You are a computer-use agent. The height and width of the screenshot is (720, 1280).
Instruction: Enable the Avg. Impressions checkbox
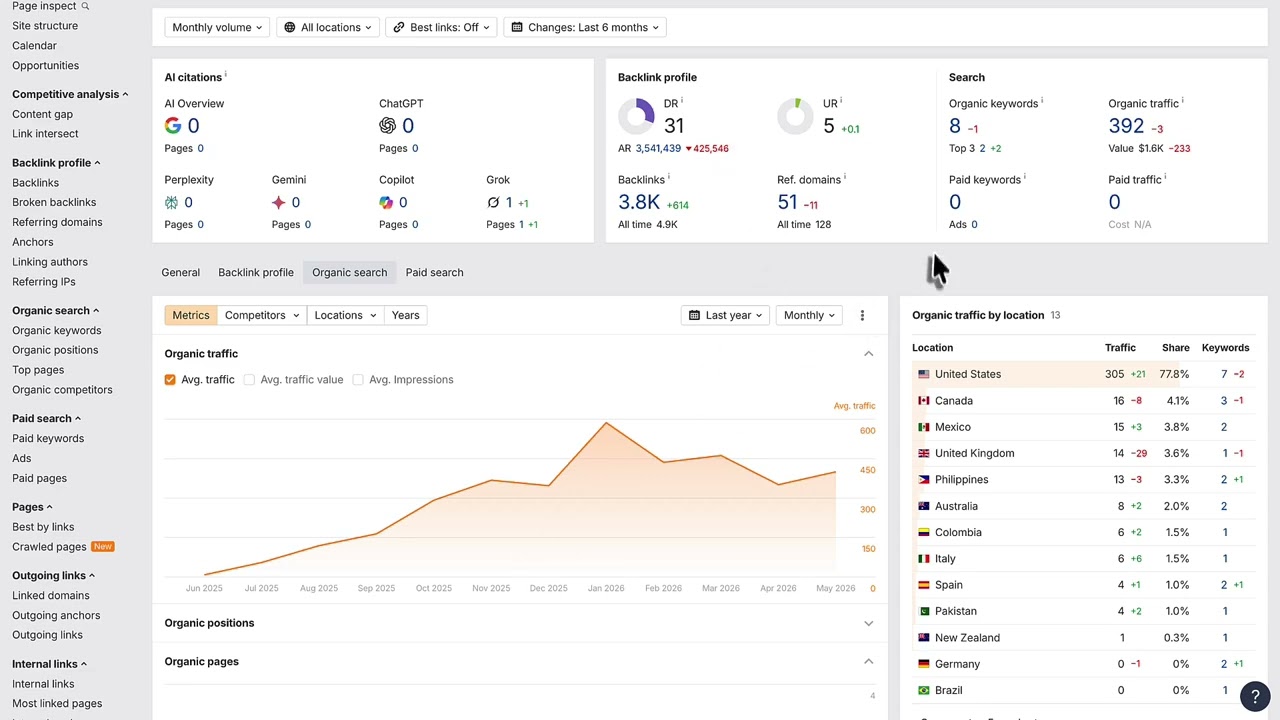(x=358, y=380)
